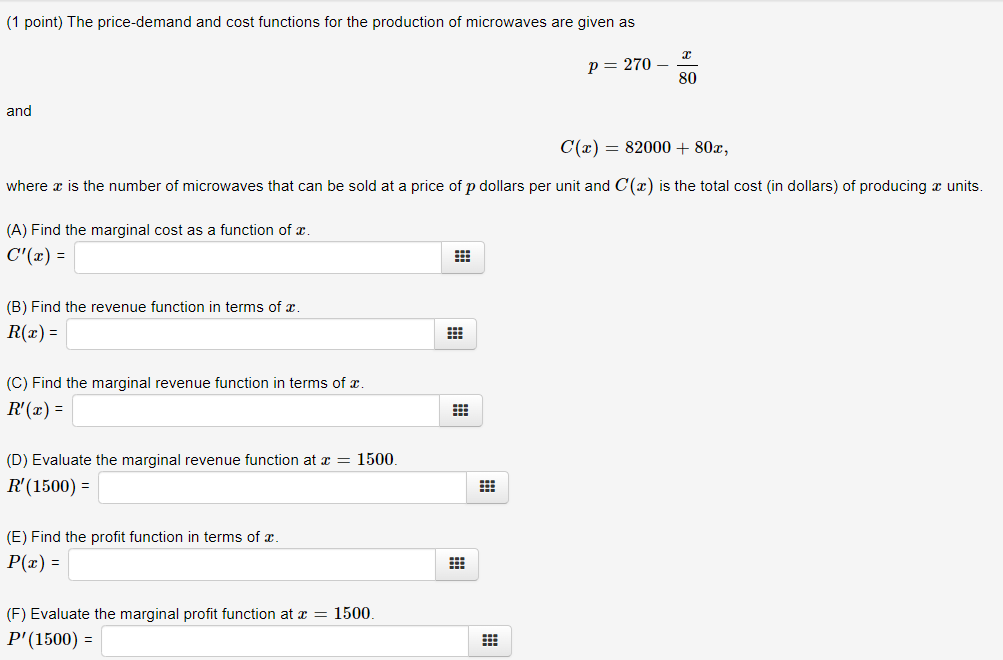Screen dimensions: 1003x660
Task: Open the equation editor beside R(x)
Action: tap(455, 333)
